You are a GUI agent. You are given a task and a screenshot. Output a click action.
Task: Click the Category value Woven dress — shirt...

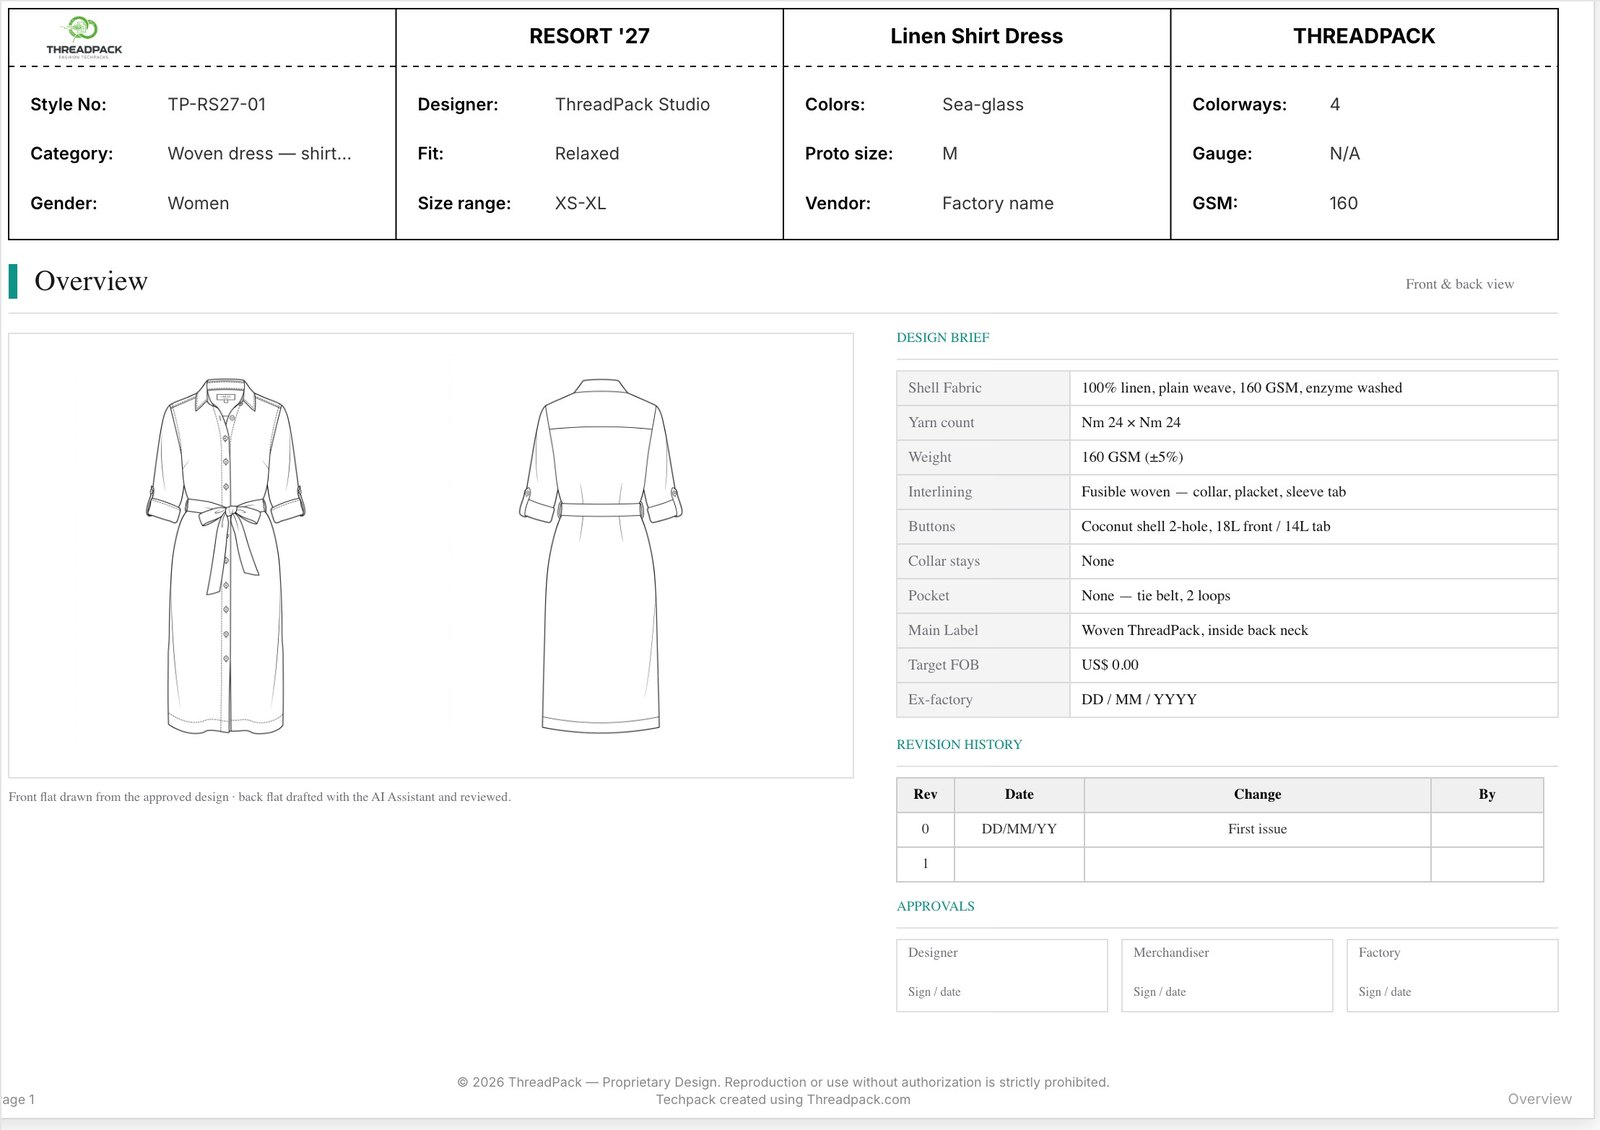259,153
